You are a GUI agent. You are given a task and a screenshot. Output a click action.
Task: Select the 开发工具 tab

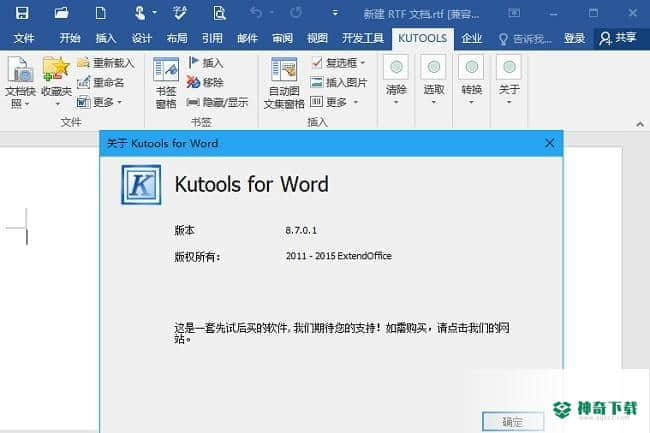(363, 39)
